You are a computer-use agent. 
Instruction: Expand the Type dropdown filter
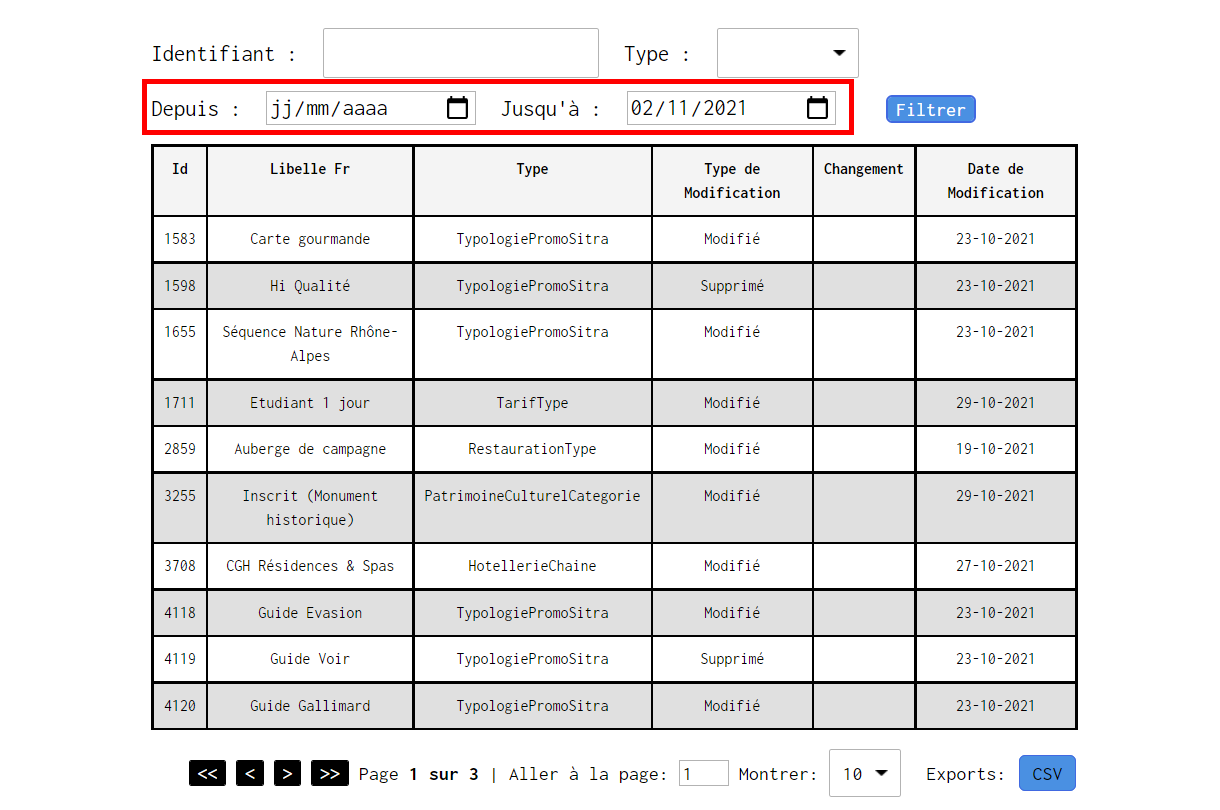788,53
